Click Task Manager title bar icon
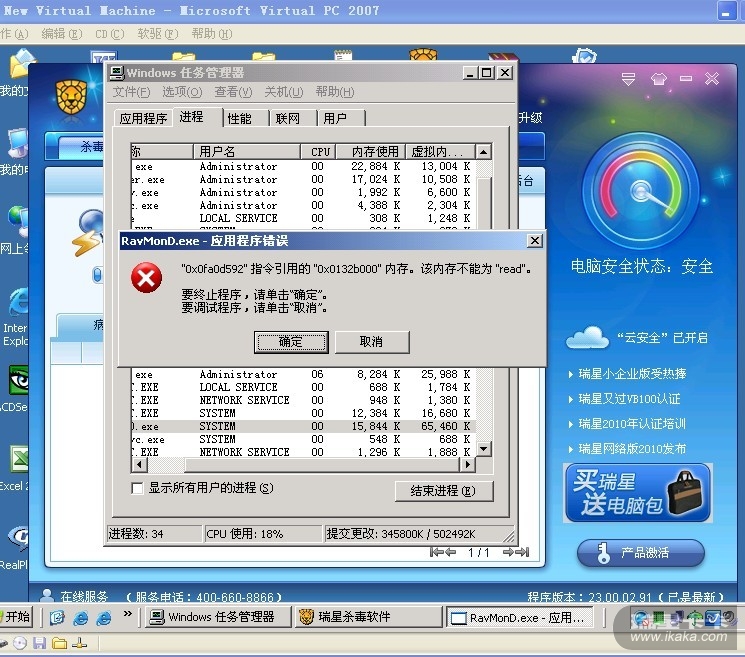745x657 pixels. [116, 73]
